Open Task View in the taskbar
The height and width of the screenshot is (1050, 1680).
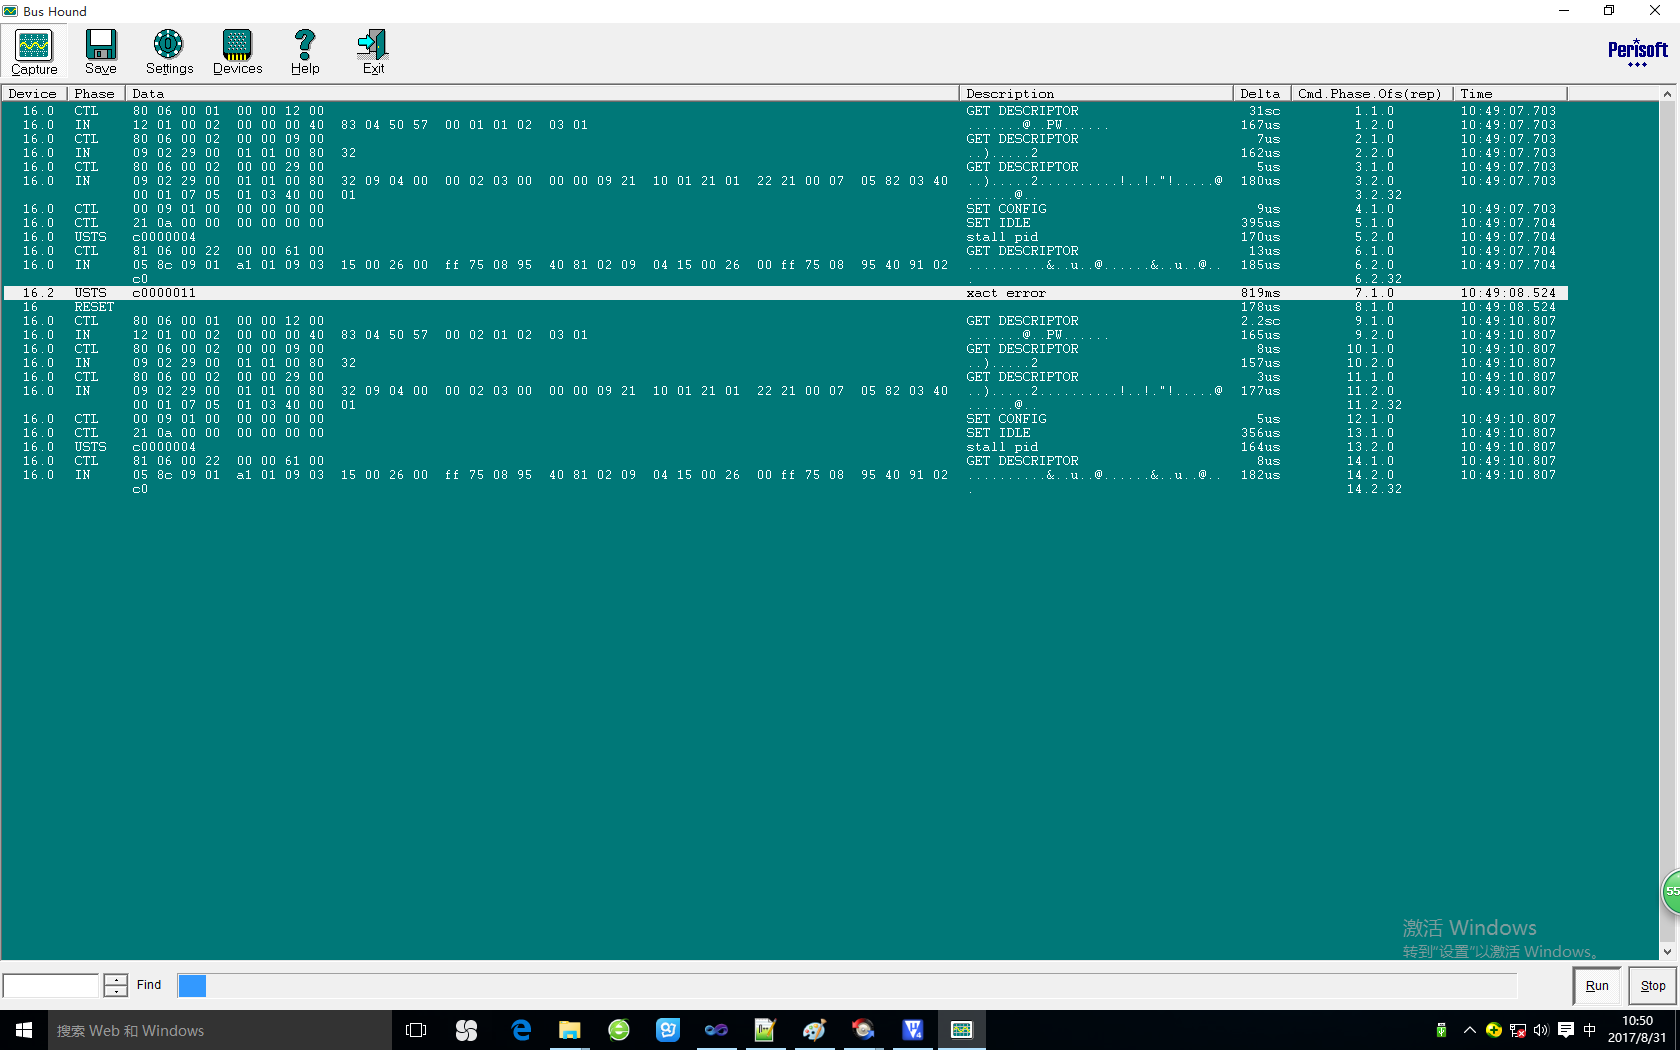point(416,1030)
